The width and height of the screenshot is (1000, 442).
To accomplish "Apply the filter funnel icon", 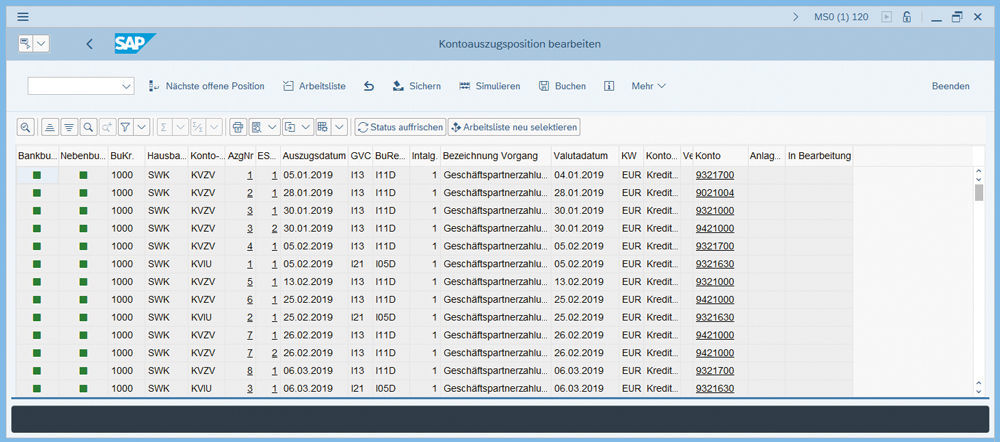I will [x=126, y=128].
